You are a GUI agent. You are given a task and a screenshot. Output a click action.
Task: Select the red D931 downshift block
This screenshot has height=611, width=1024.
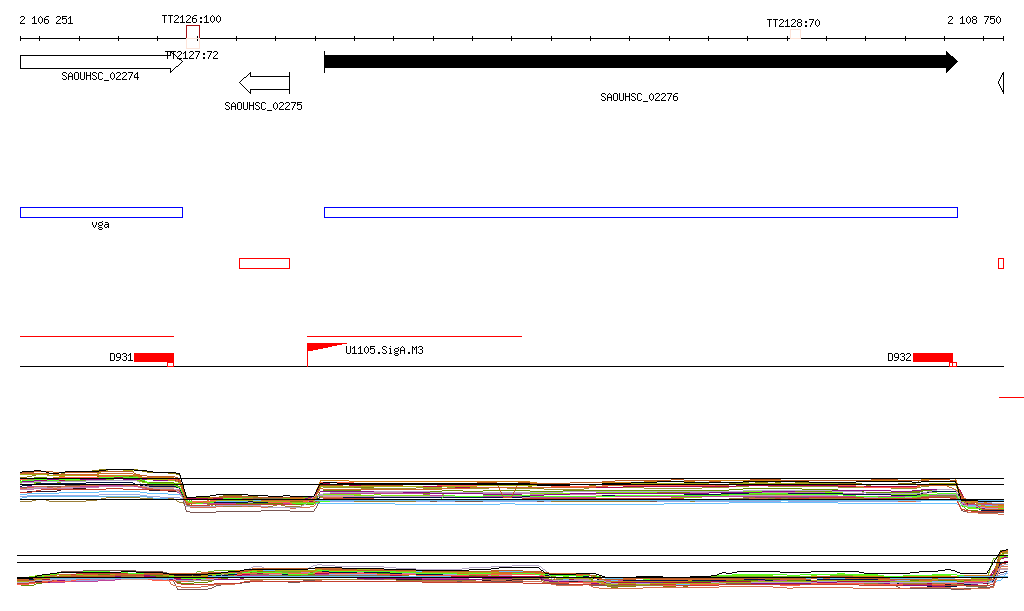[x=154, y=358]
